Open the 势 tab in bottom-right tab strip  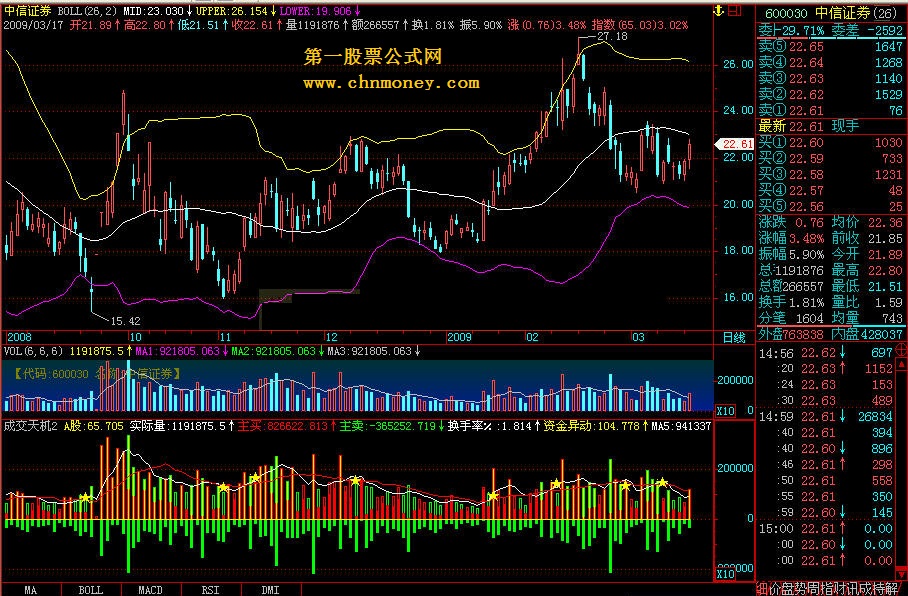point(800,589)
